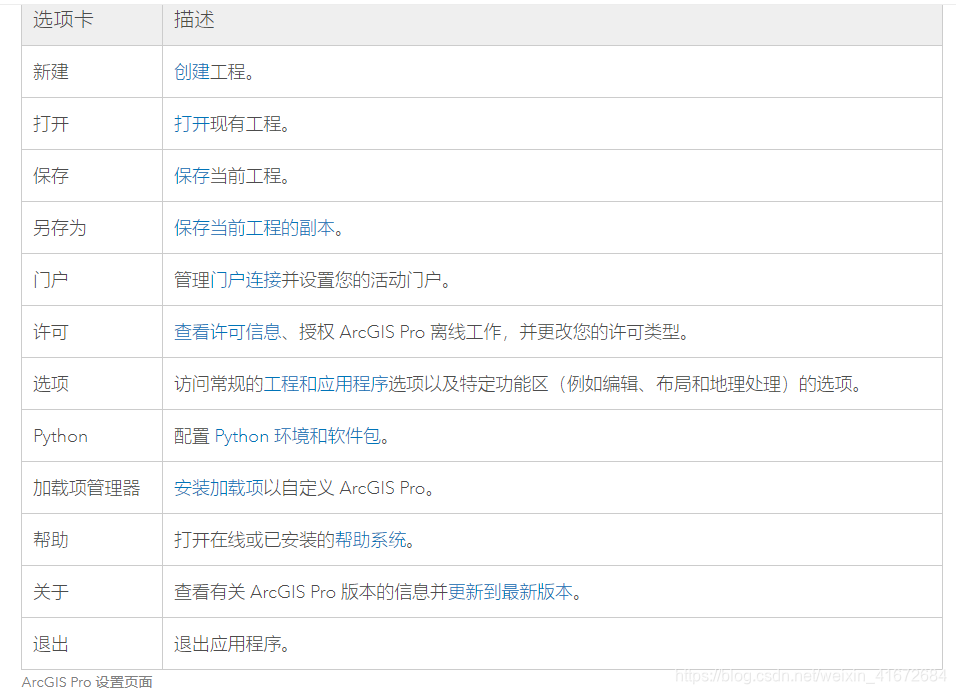Select the 另存为 cell in first column
Image resolution: width=956 pixels, height=694 pixels.
60,228
